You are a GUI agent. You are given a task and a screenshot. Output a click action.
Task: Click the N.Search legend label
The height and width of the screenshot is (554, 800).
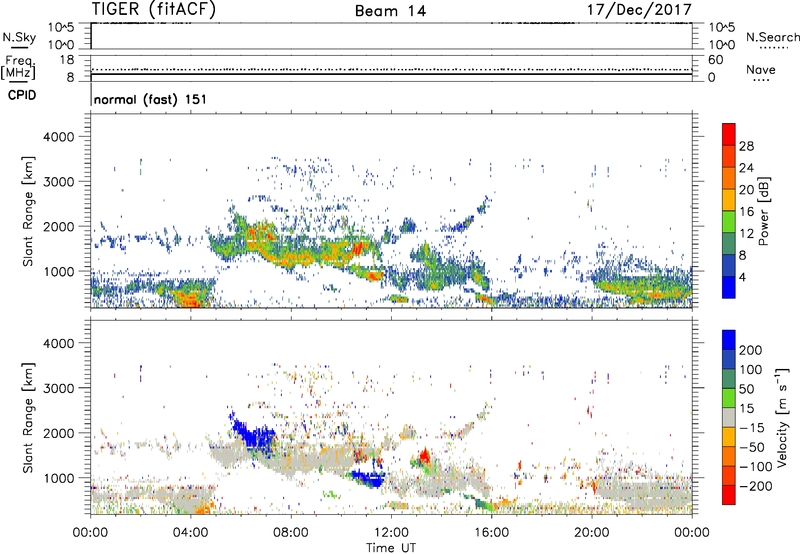(x=772, y=37)
